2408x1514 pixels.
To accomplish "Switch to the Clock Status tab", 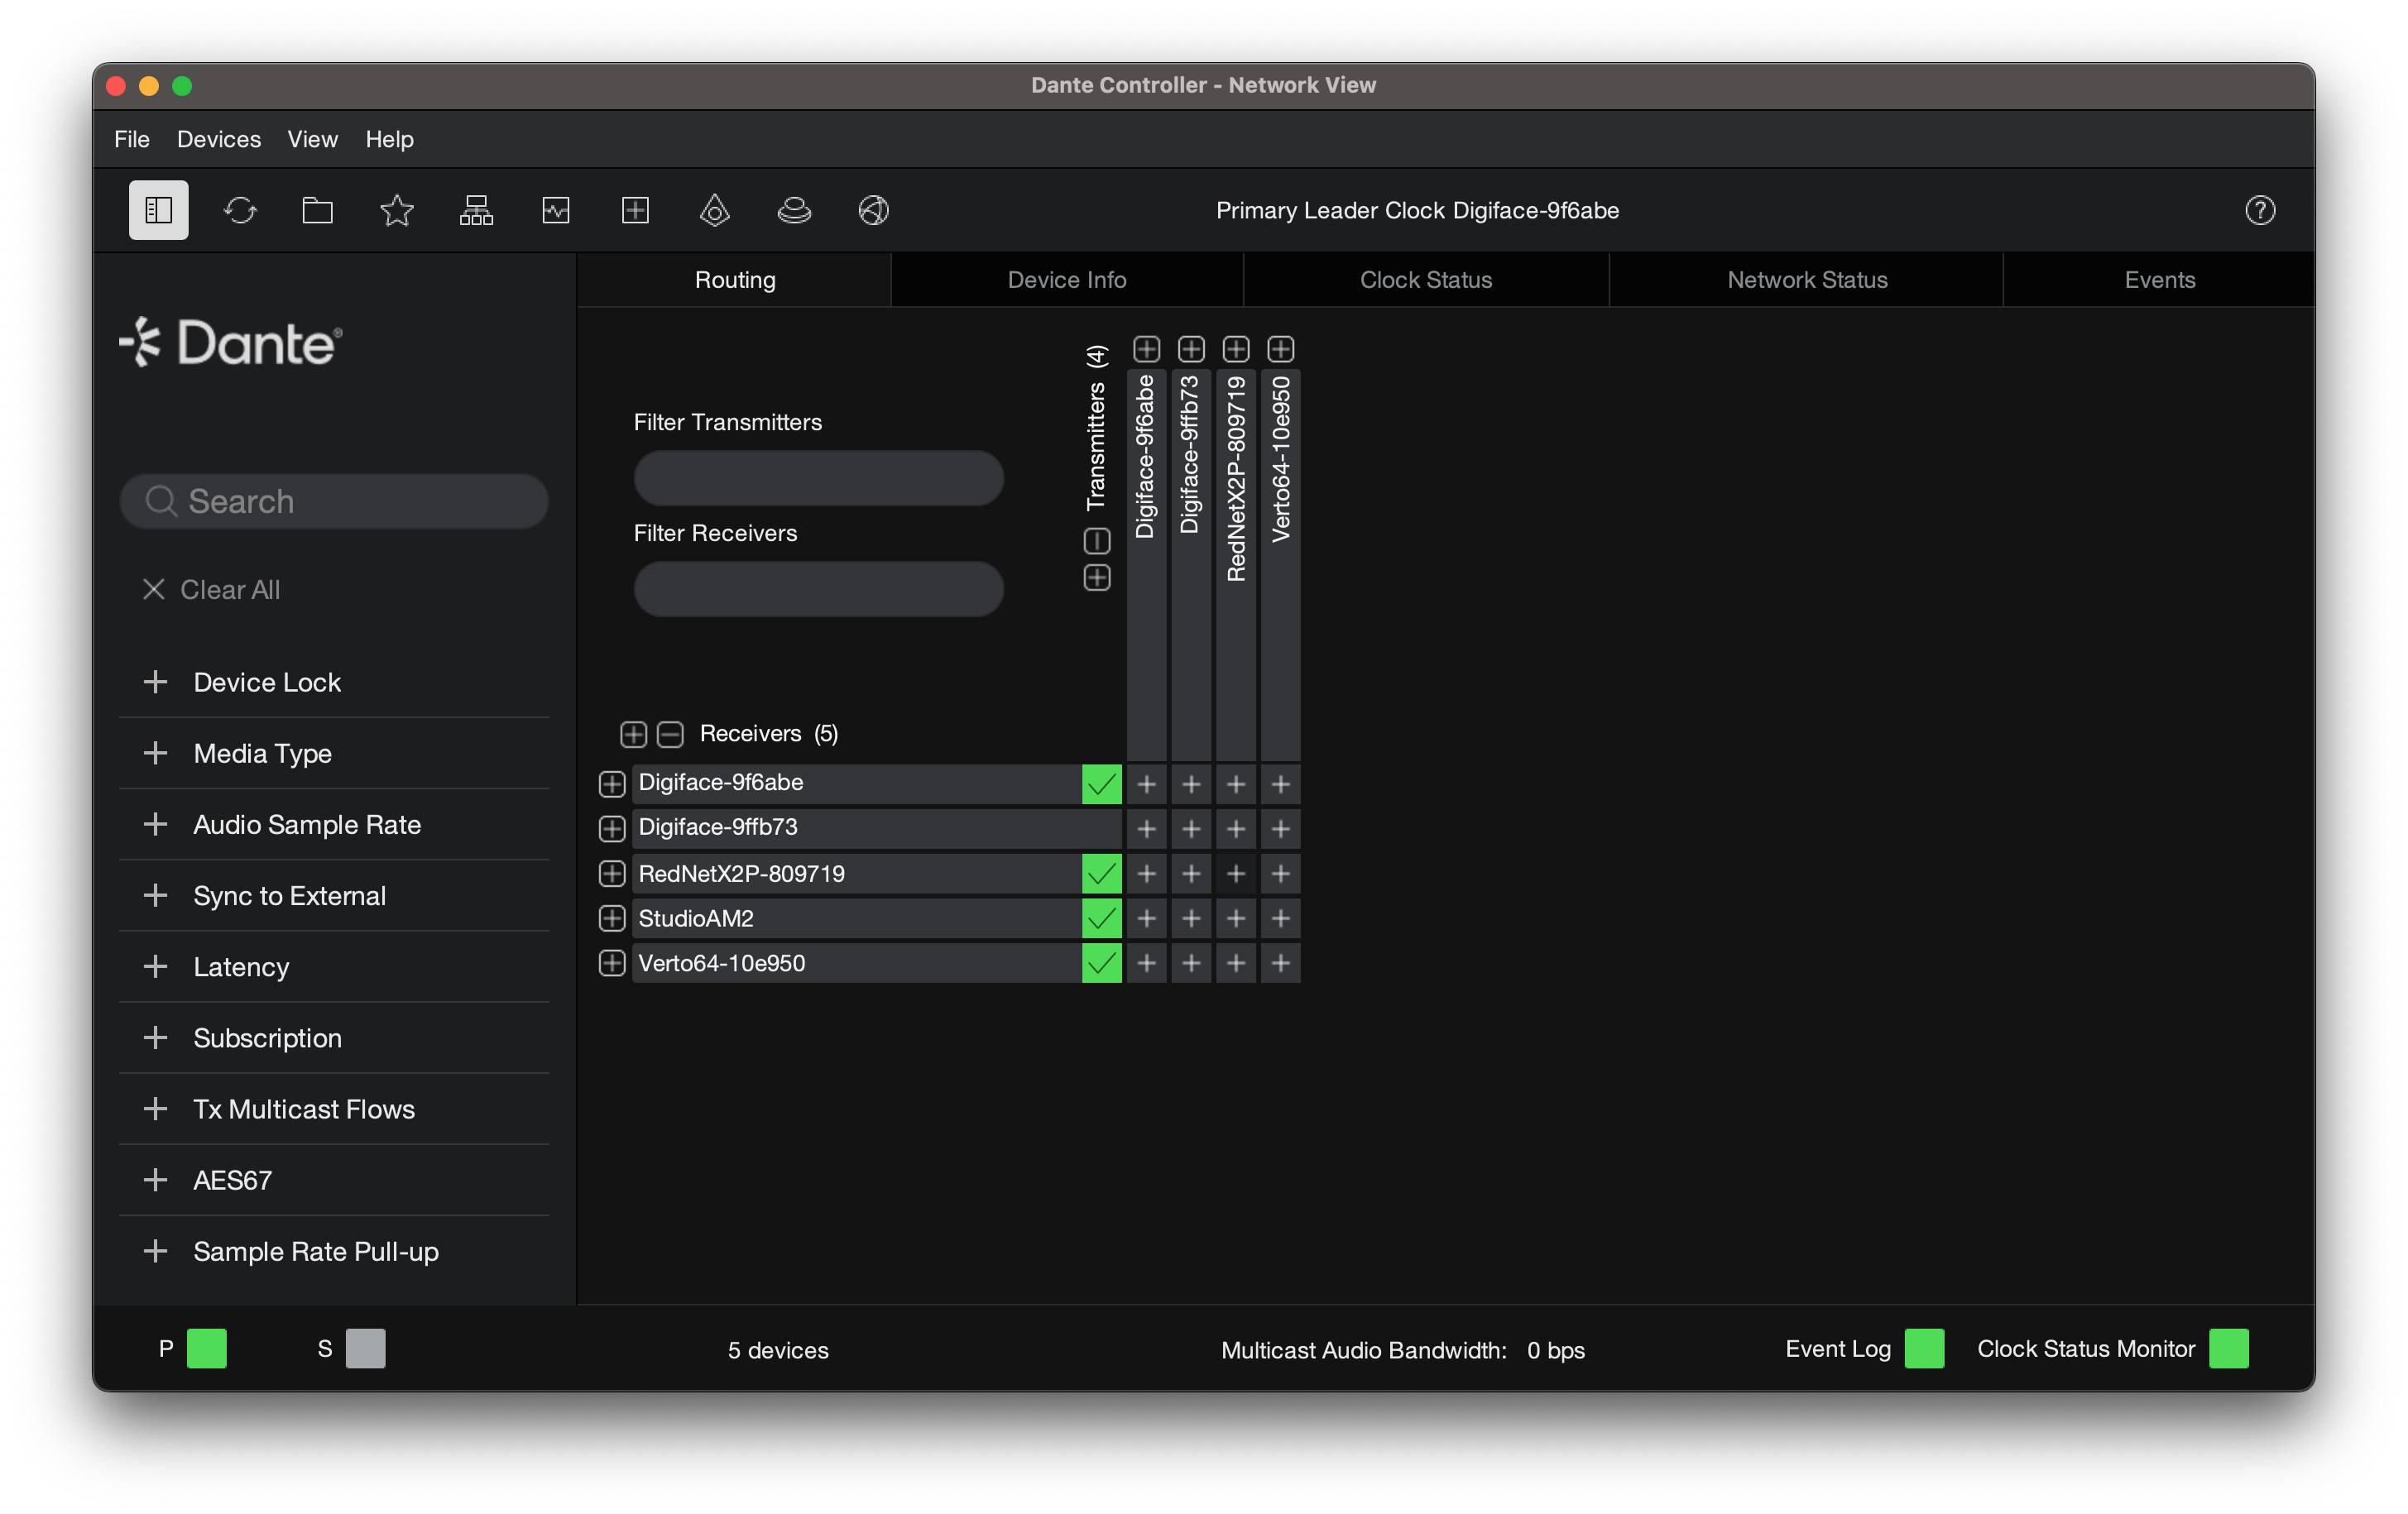I will [1426, 280].
